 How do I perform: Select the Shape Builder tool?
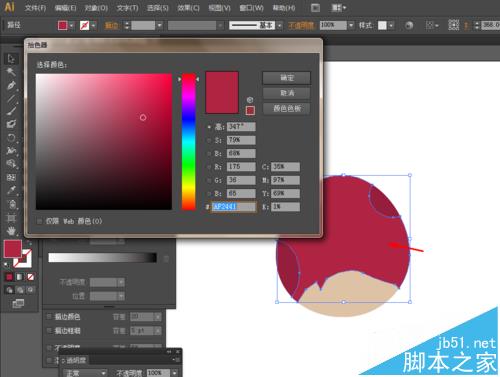[x=11, y=164]
